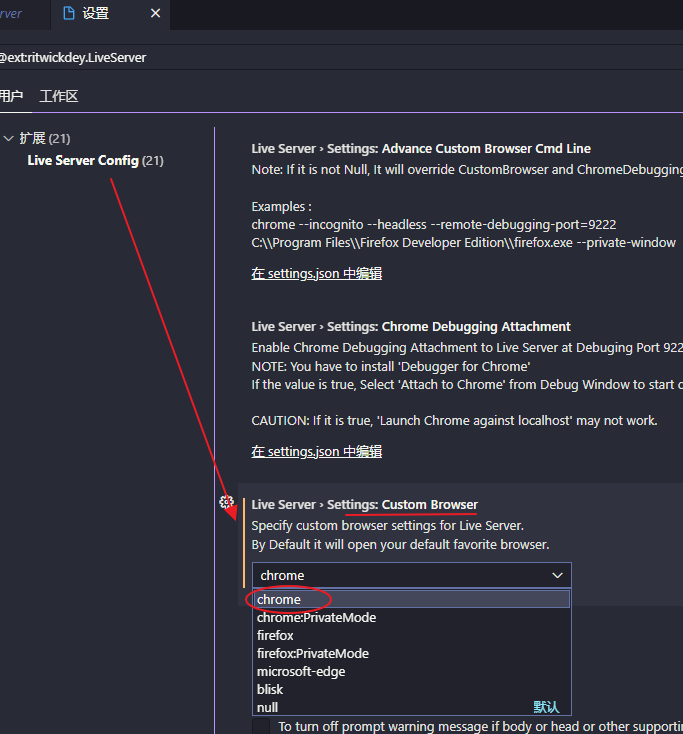Image resolution: width=683 pixels, height=734 pixels.
Task: Toggle the Custom Browser dropdown arrow
Action: click(x=557, y=575)
